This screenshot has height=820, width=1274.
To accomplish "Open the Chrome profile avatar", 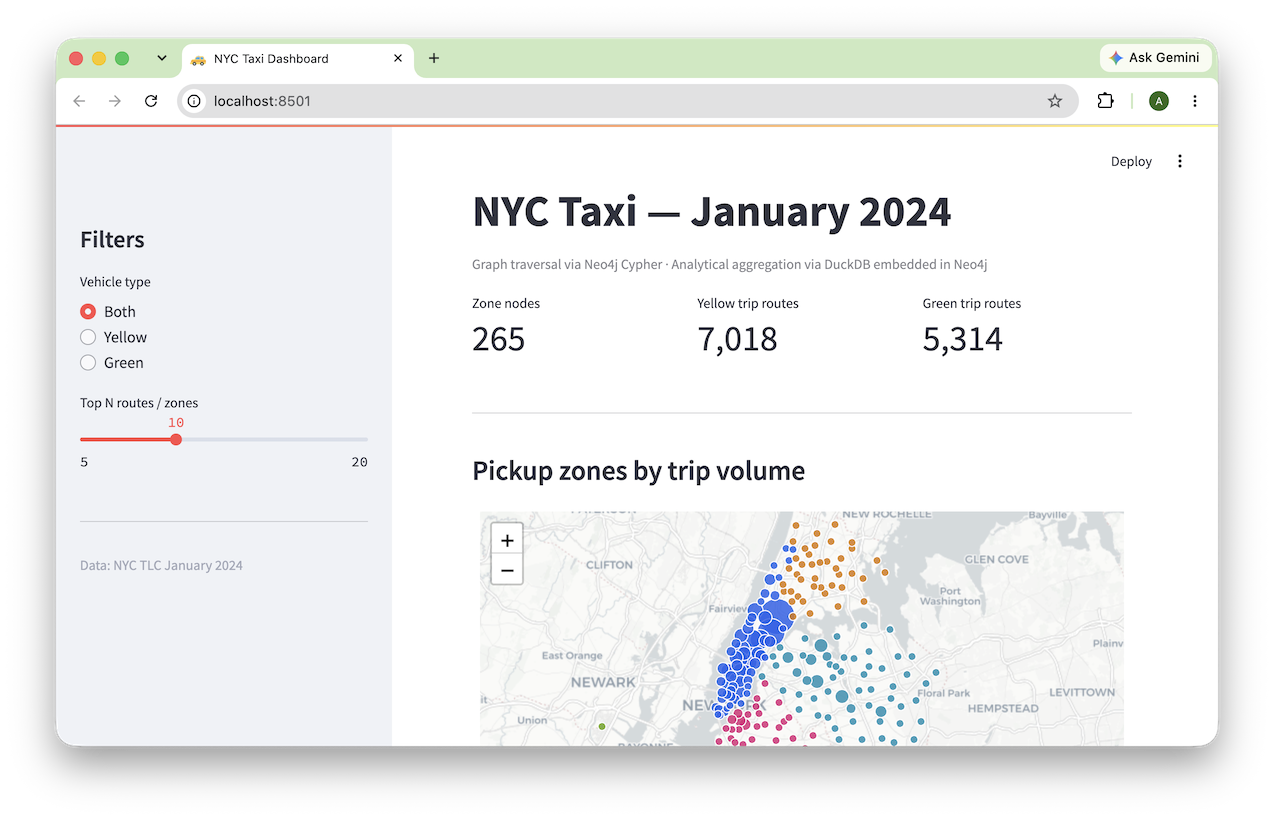I will (1159, 101).
